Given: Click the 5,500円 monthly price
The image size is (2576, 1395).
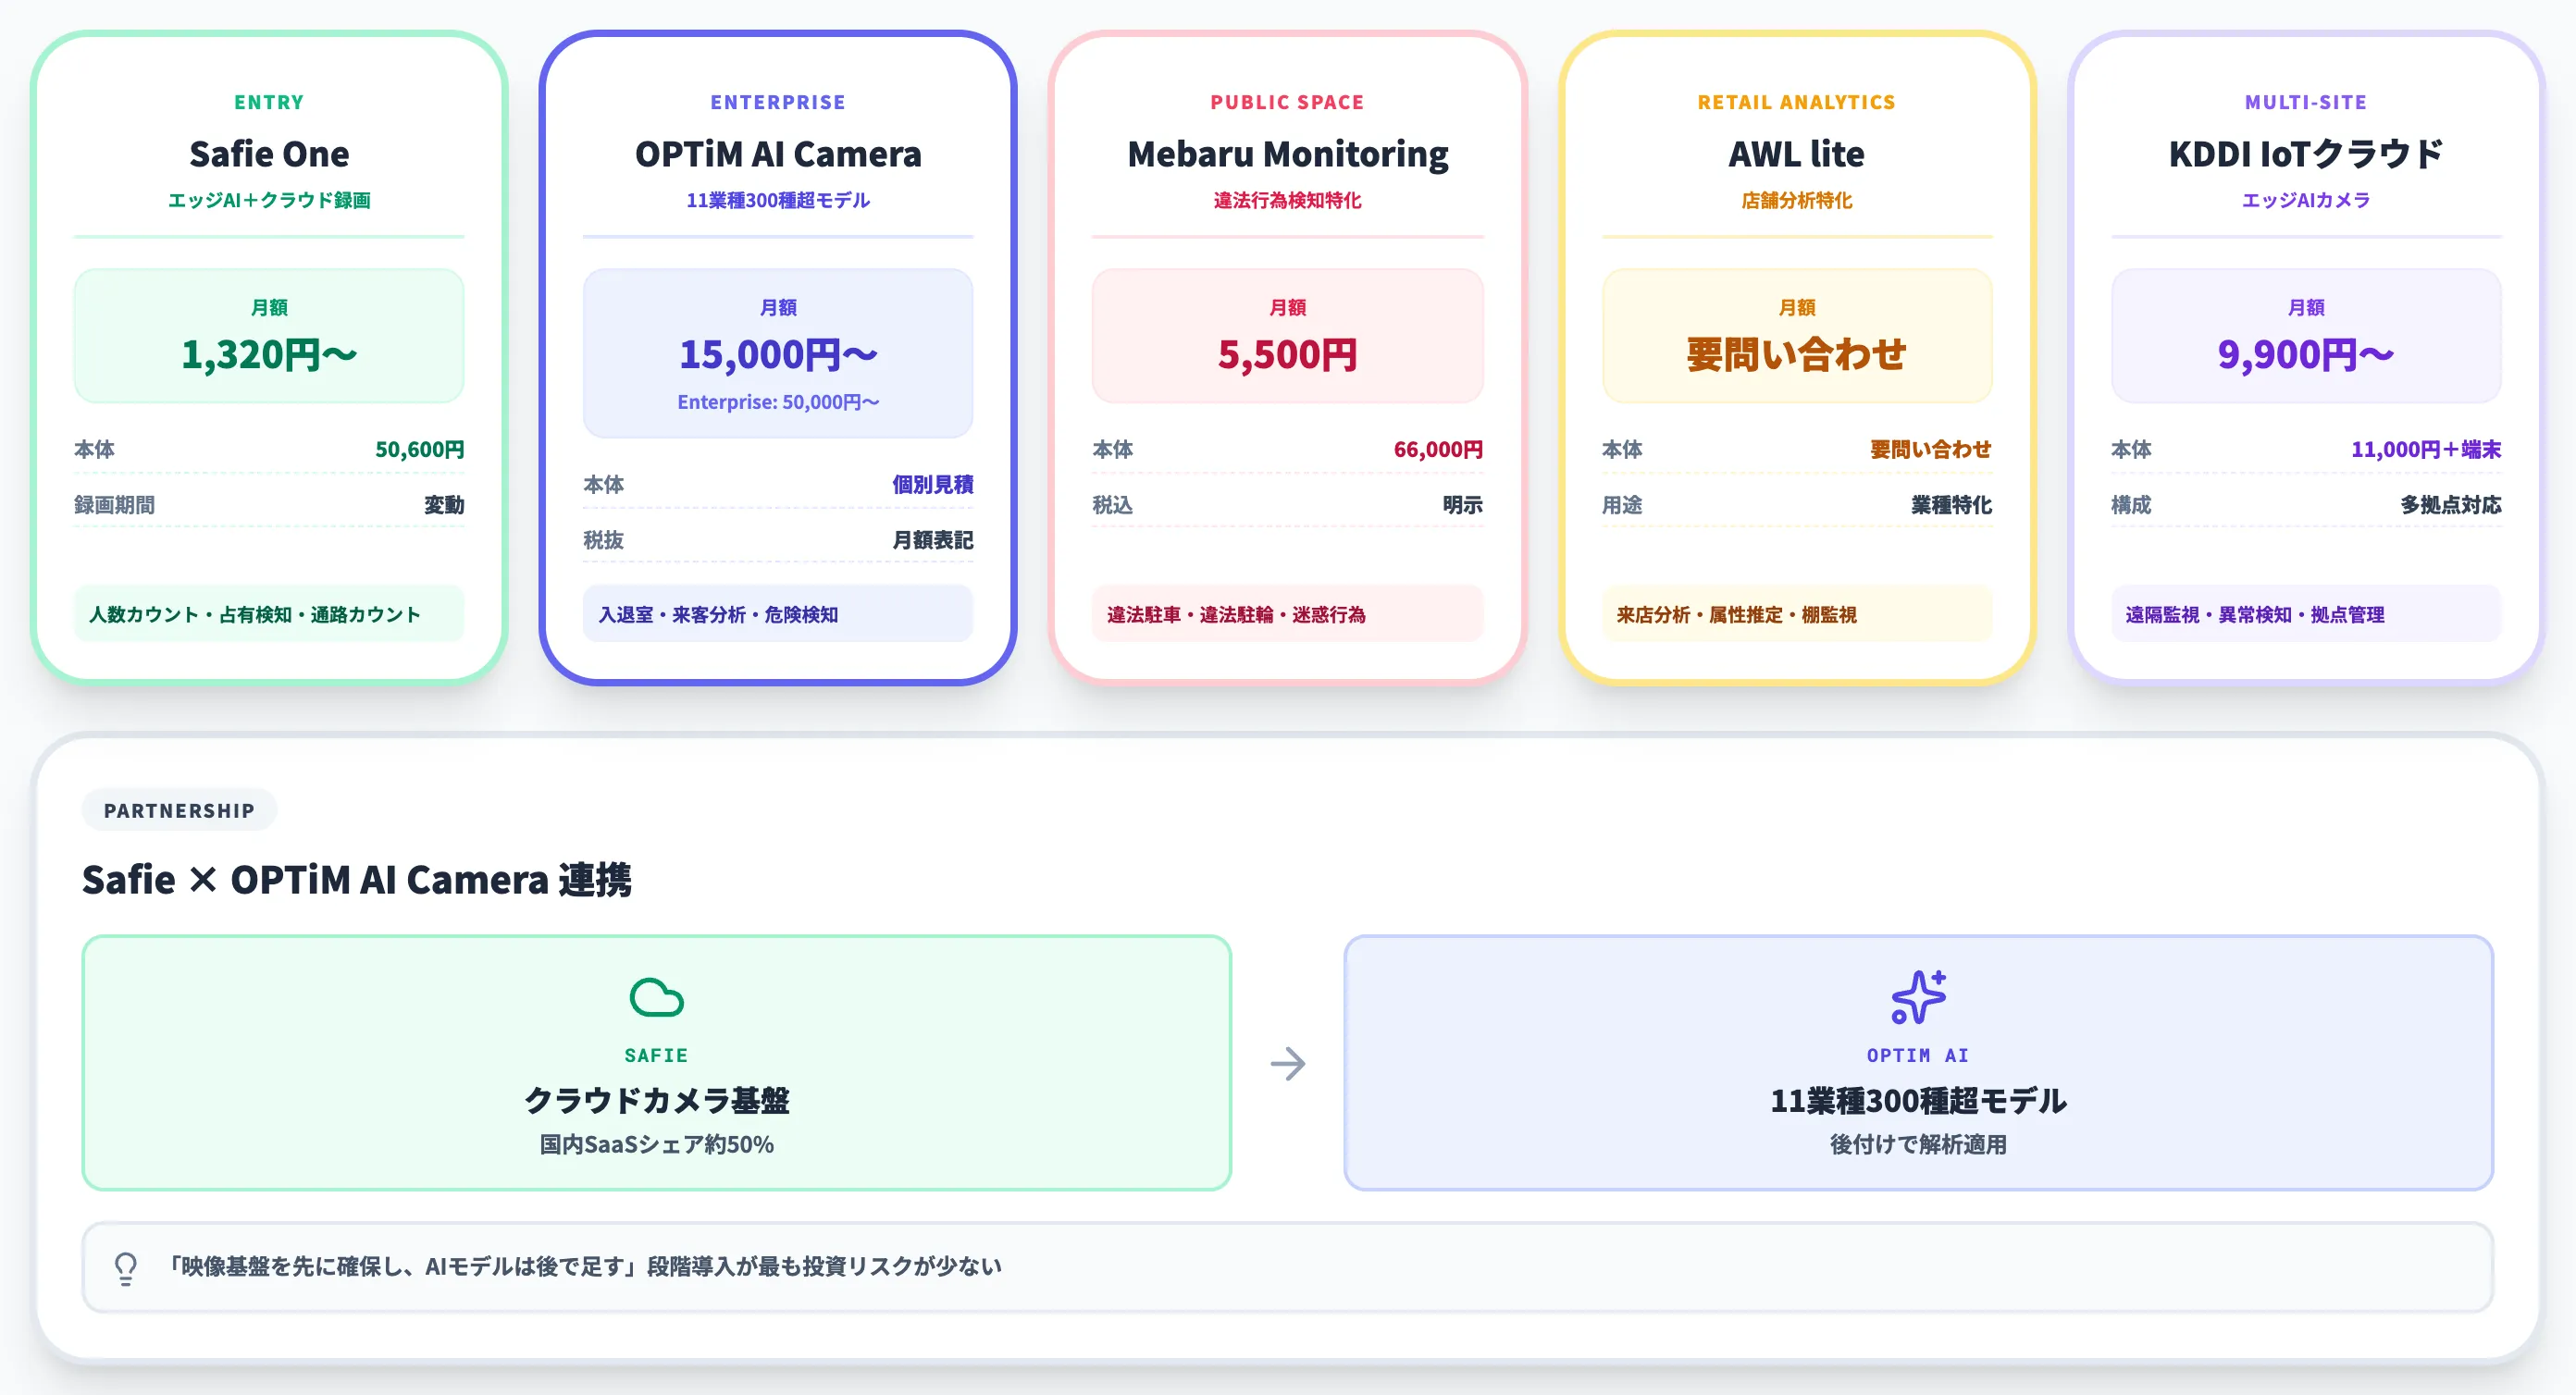Looking at the screenshot, I should [1287, 354].
